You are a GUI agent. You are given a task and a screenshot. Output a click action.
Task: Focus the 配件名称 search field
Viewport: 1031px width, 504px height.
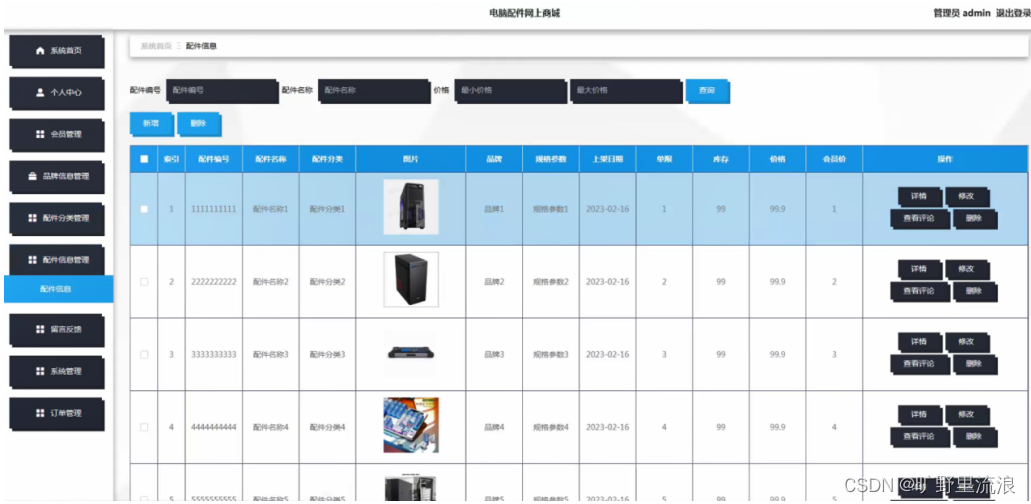[374, 91]
